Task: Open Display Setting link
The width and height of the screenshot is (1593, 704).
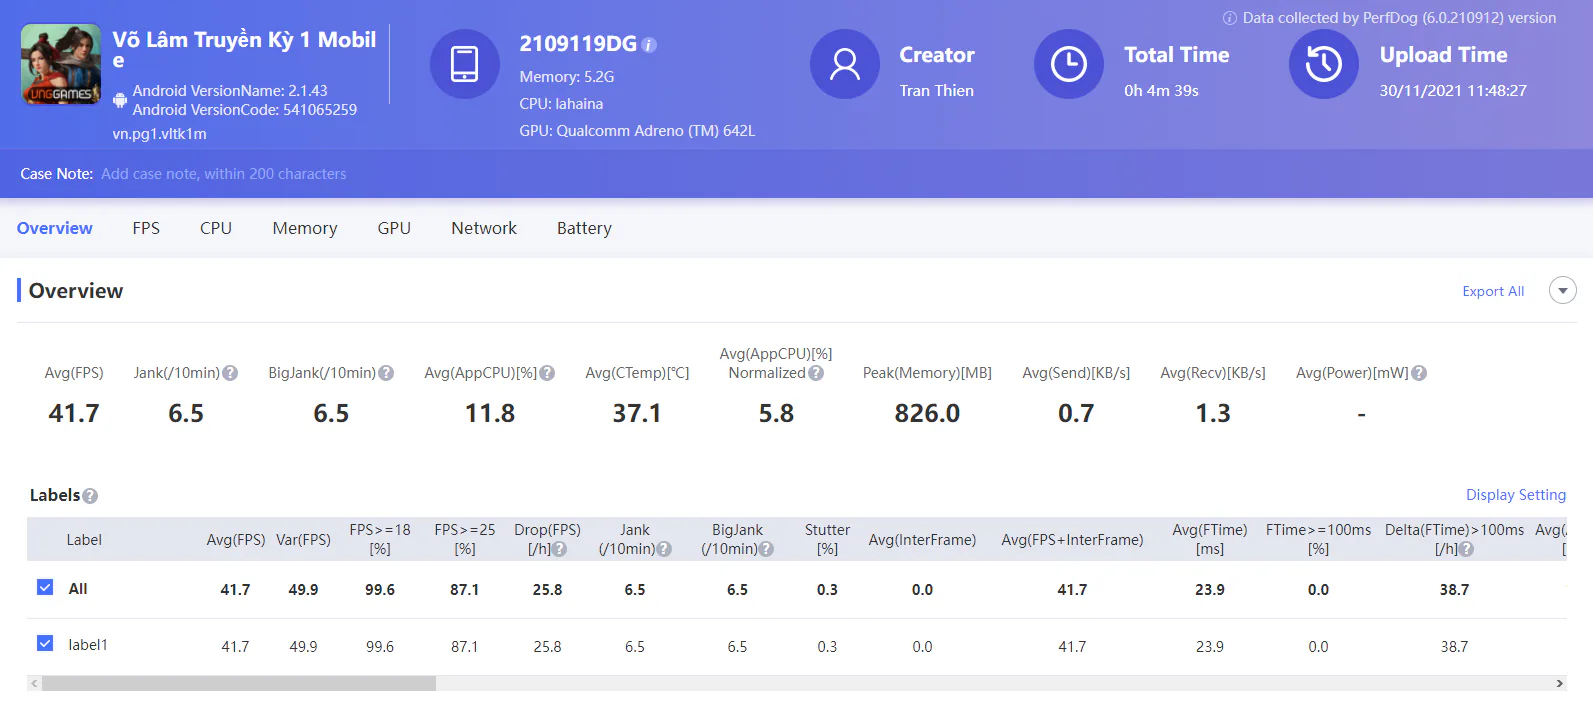Action: coord(1516,495)
